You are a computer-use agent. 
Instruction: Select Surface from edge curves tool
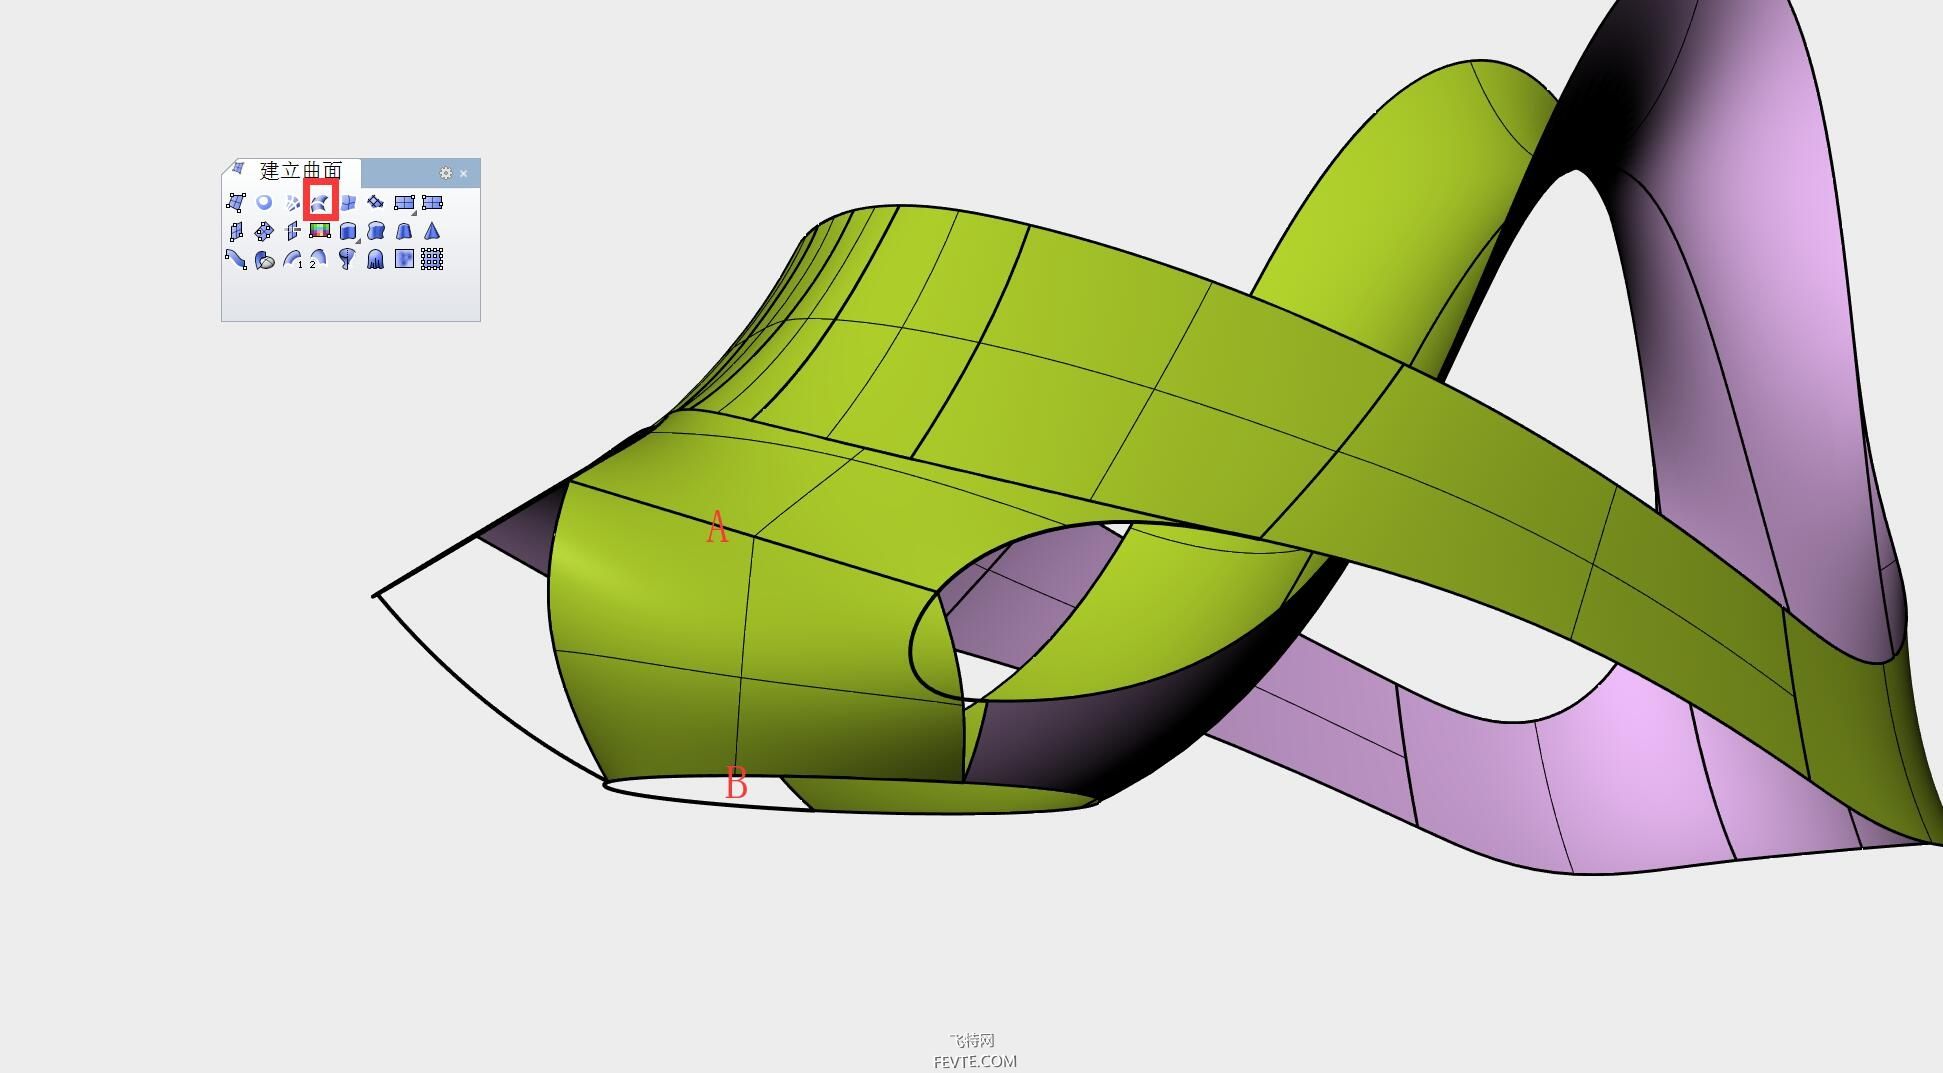pyautogui.click(x=292, y=202)
